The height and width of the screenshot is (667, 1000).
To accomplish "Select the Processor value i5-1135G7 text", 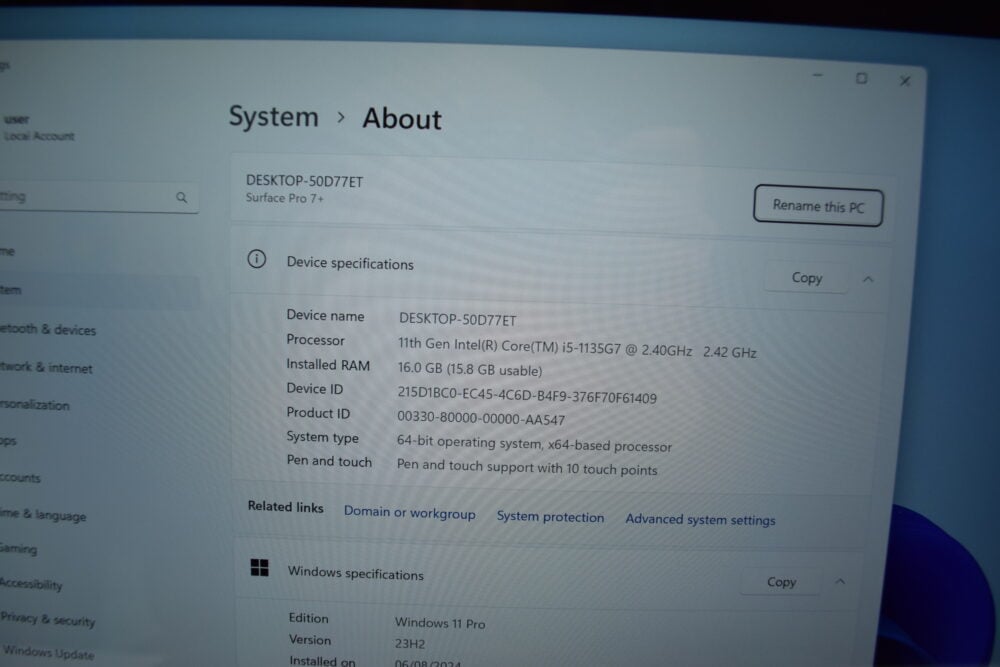I will click(577, 348).
